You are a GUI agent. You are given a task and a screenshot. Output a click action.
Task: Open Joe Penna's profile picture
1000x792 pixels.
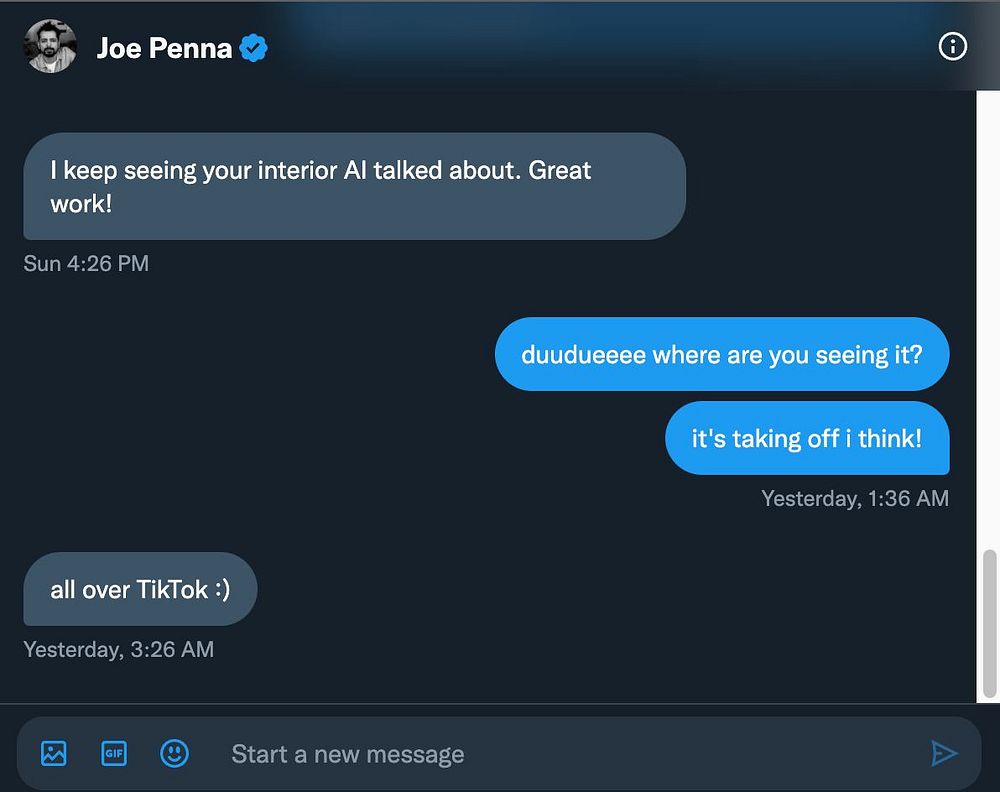(50, 47)
